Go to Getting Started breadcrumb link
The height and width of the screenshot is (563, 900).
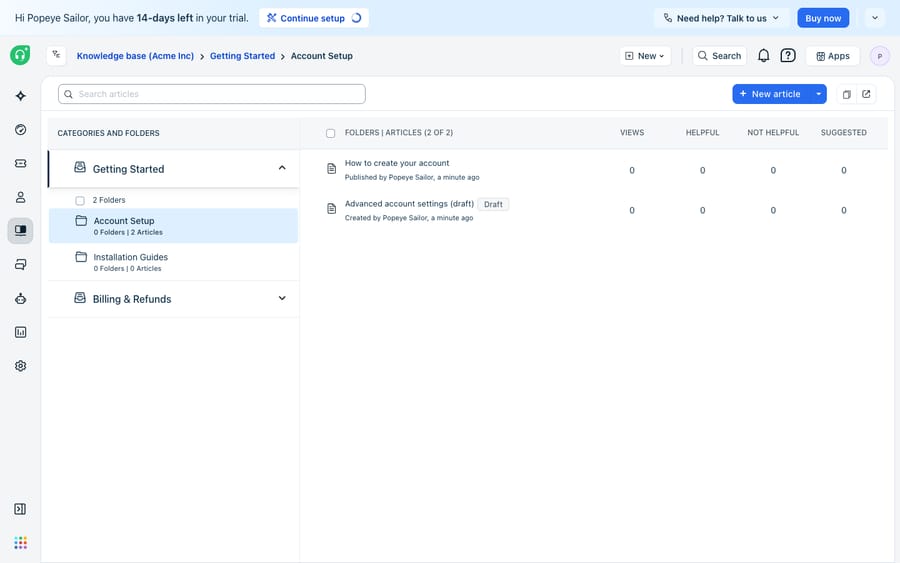pyautogui.click(x=242, y=56)
